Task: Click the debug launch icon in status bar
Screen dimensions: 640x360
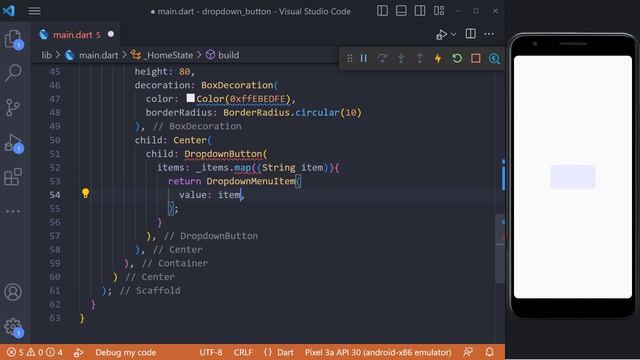Action: (x=78, y=352)
